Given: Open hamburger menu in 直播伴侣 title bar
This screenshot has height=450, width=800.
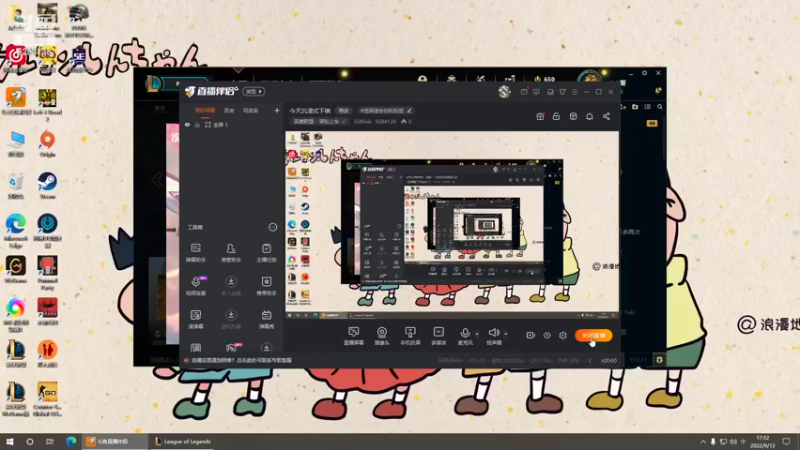Looking at the screenshot, I should pos(574,92).
